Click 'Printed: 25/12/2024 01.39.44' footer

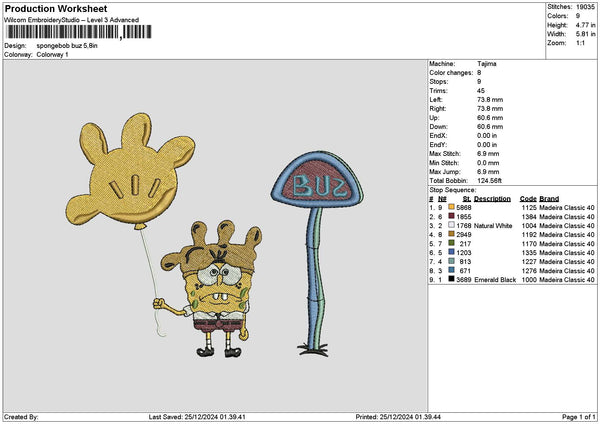click(398, 417)
